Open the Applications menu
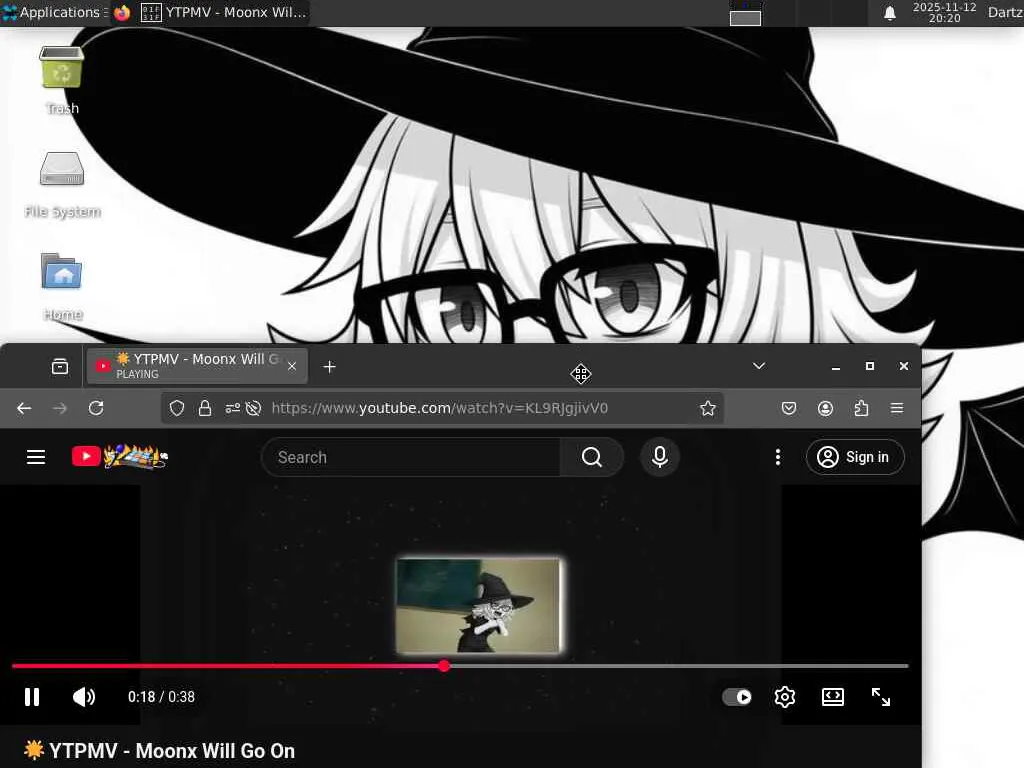Screen dimensions: 1024x768 [x=54, y=12]
